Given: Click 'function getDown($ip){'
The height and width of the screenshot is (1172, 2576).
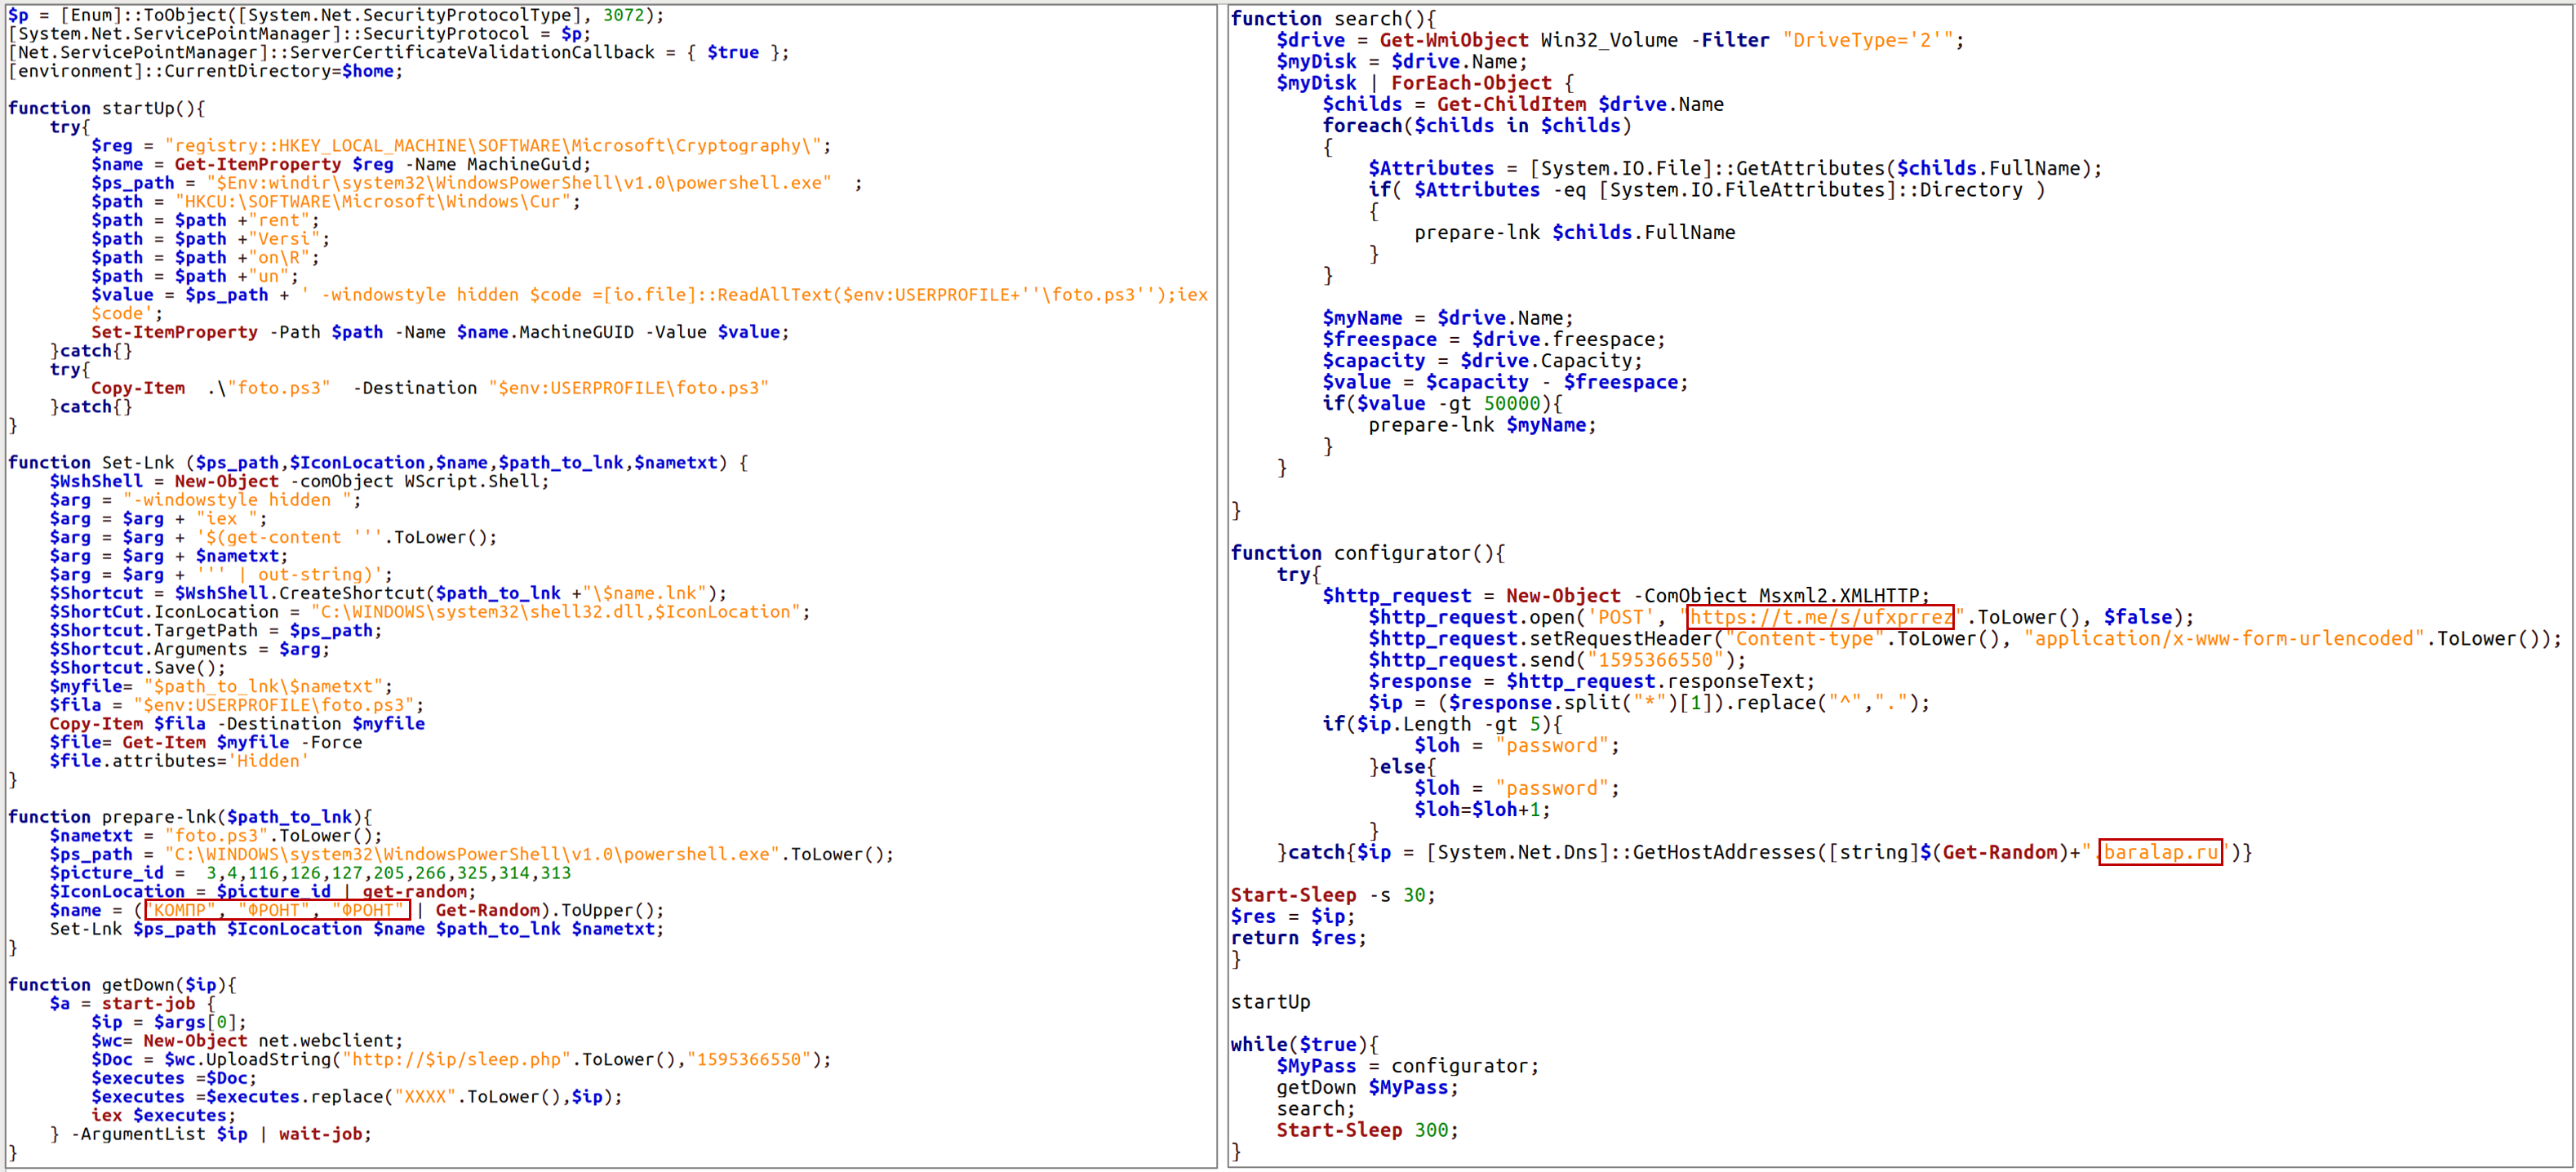Looking at the screenshot, I should [x=122, y=985].
